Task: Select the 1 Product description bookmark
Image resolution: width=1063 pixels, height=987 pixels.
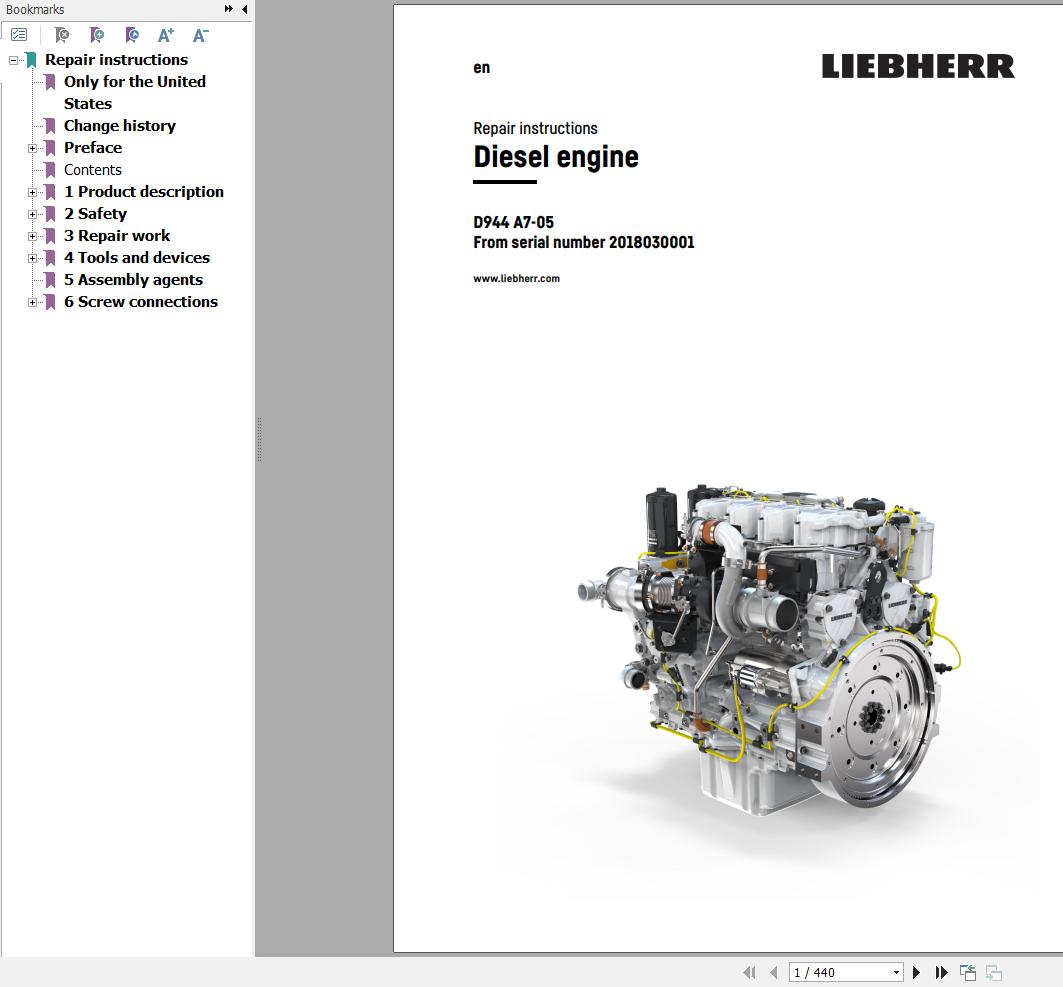Action: pos(144,192)
